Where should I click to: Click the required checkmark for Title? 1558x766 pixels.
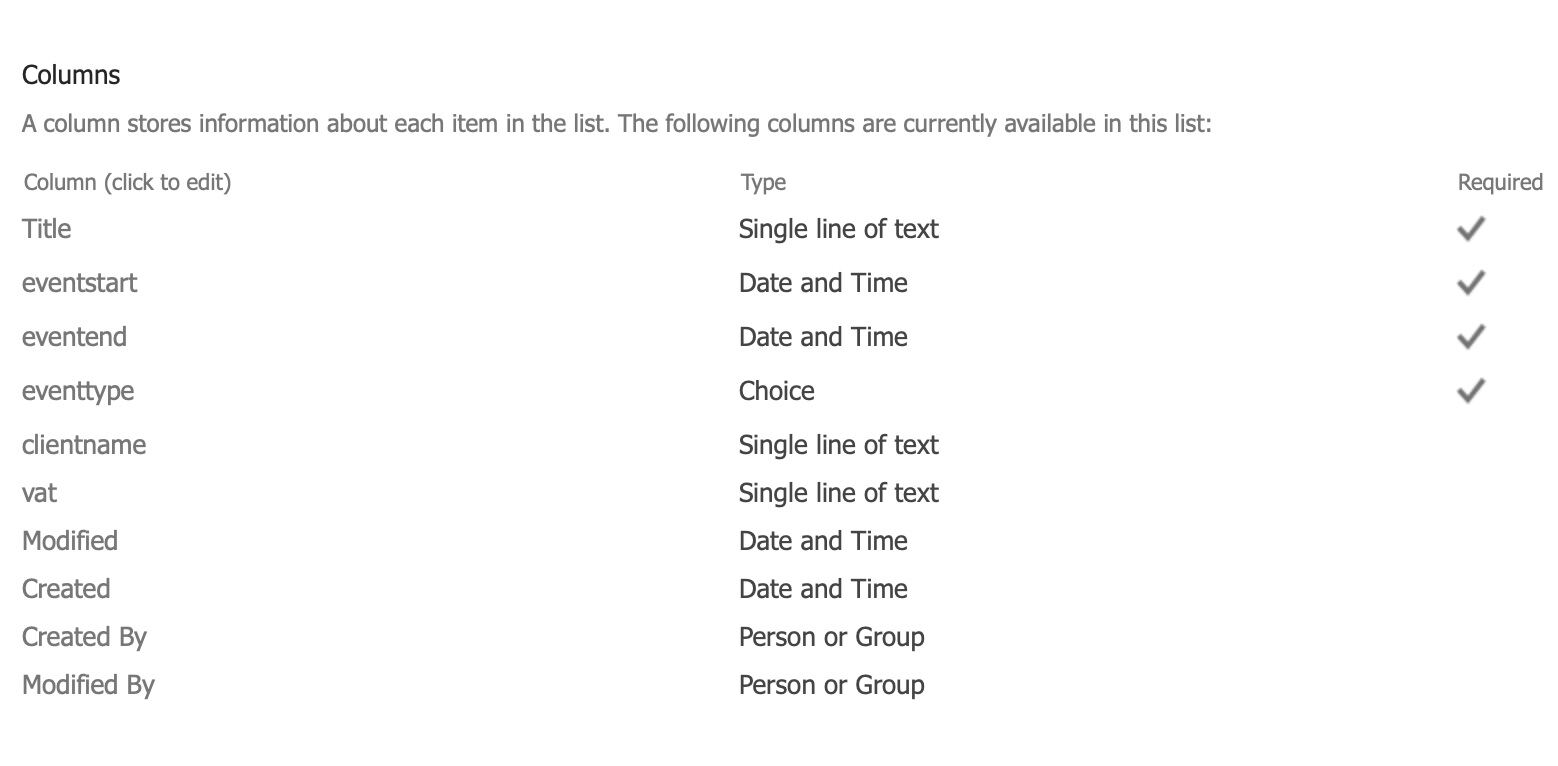[x=1470, y=229]
